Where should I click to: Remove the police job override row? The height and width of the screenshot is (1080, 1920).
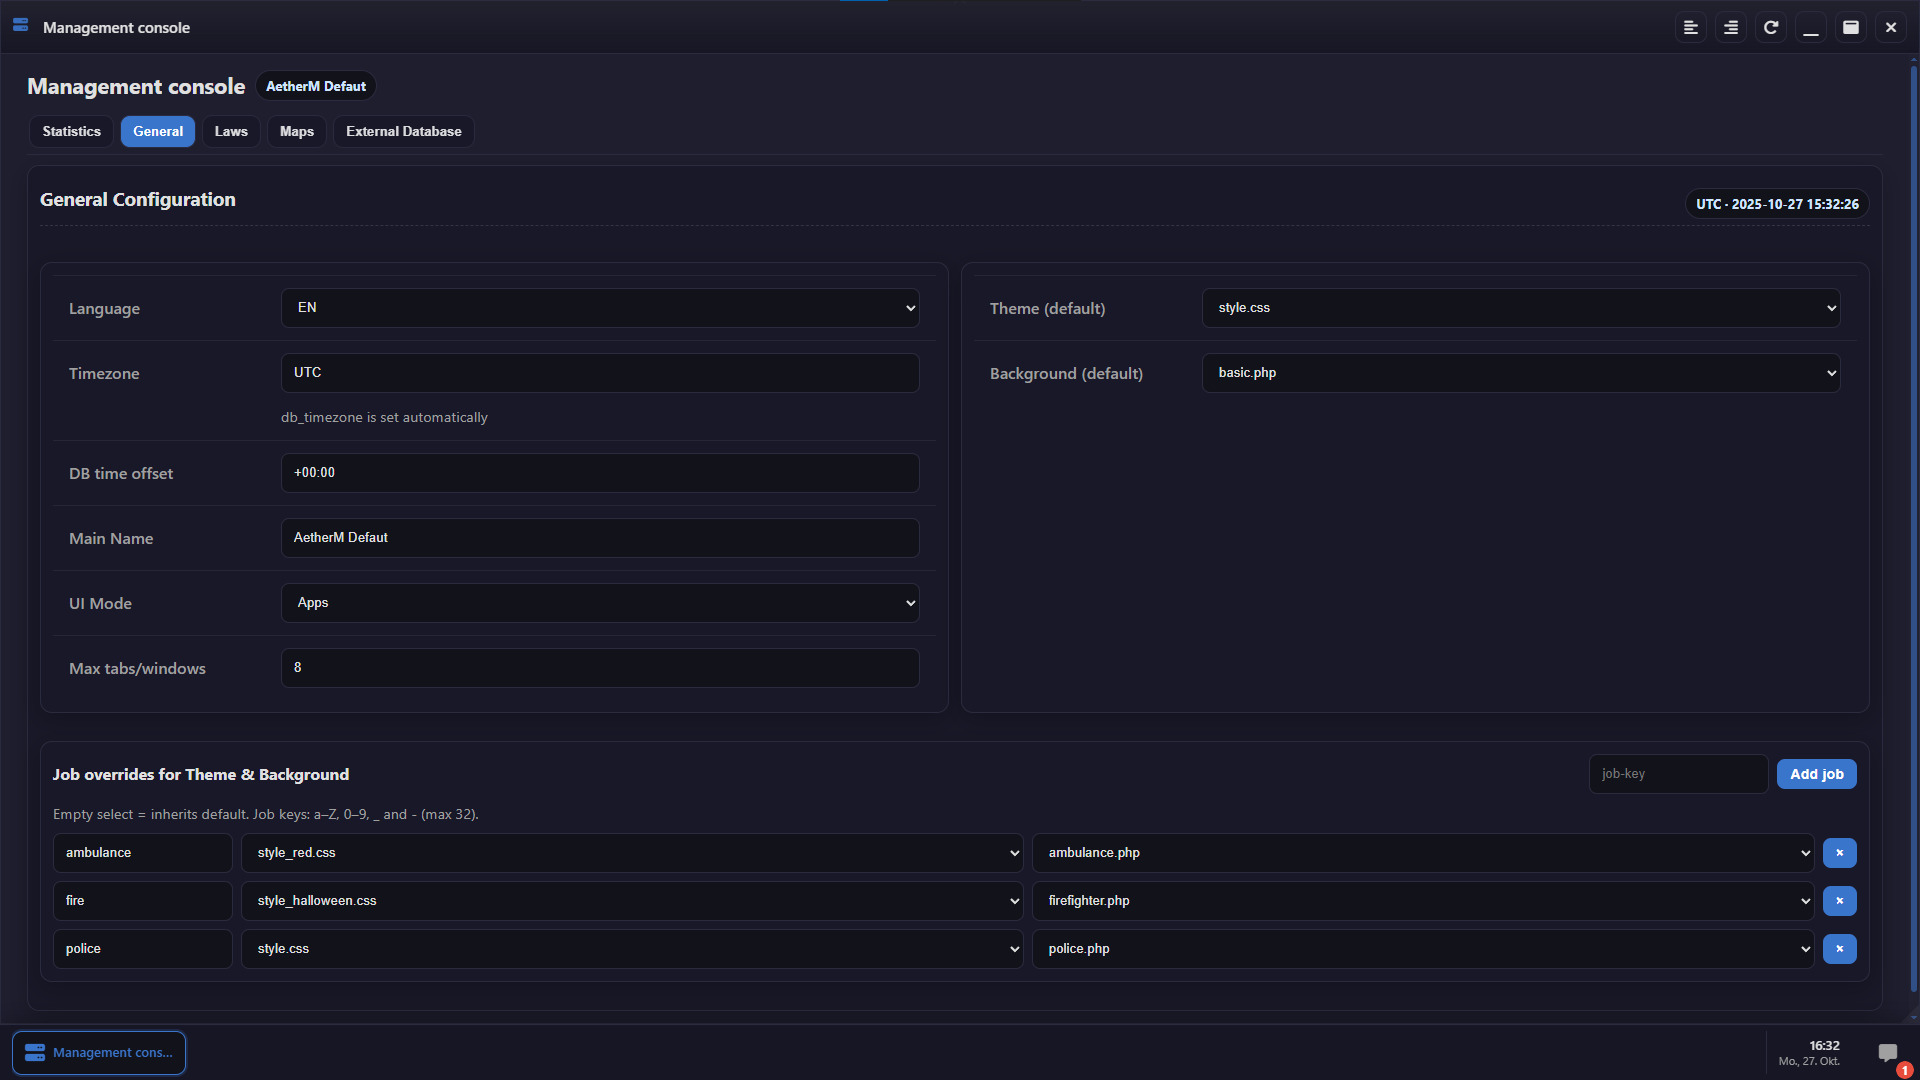tap(1839, 949)
